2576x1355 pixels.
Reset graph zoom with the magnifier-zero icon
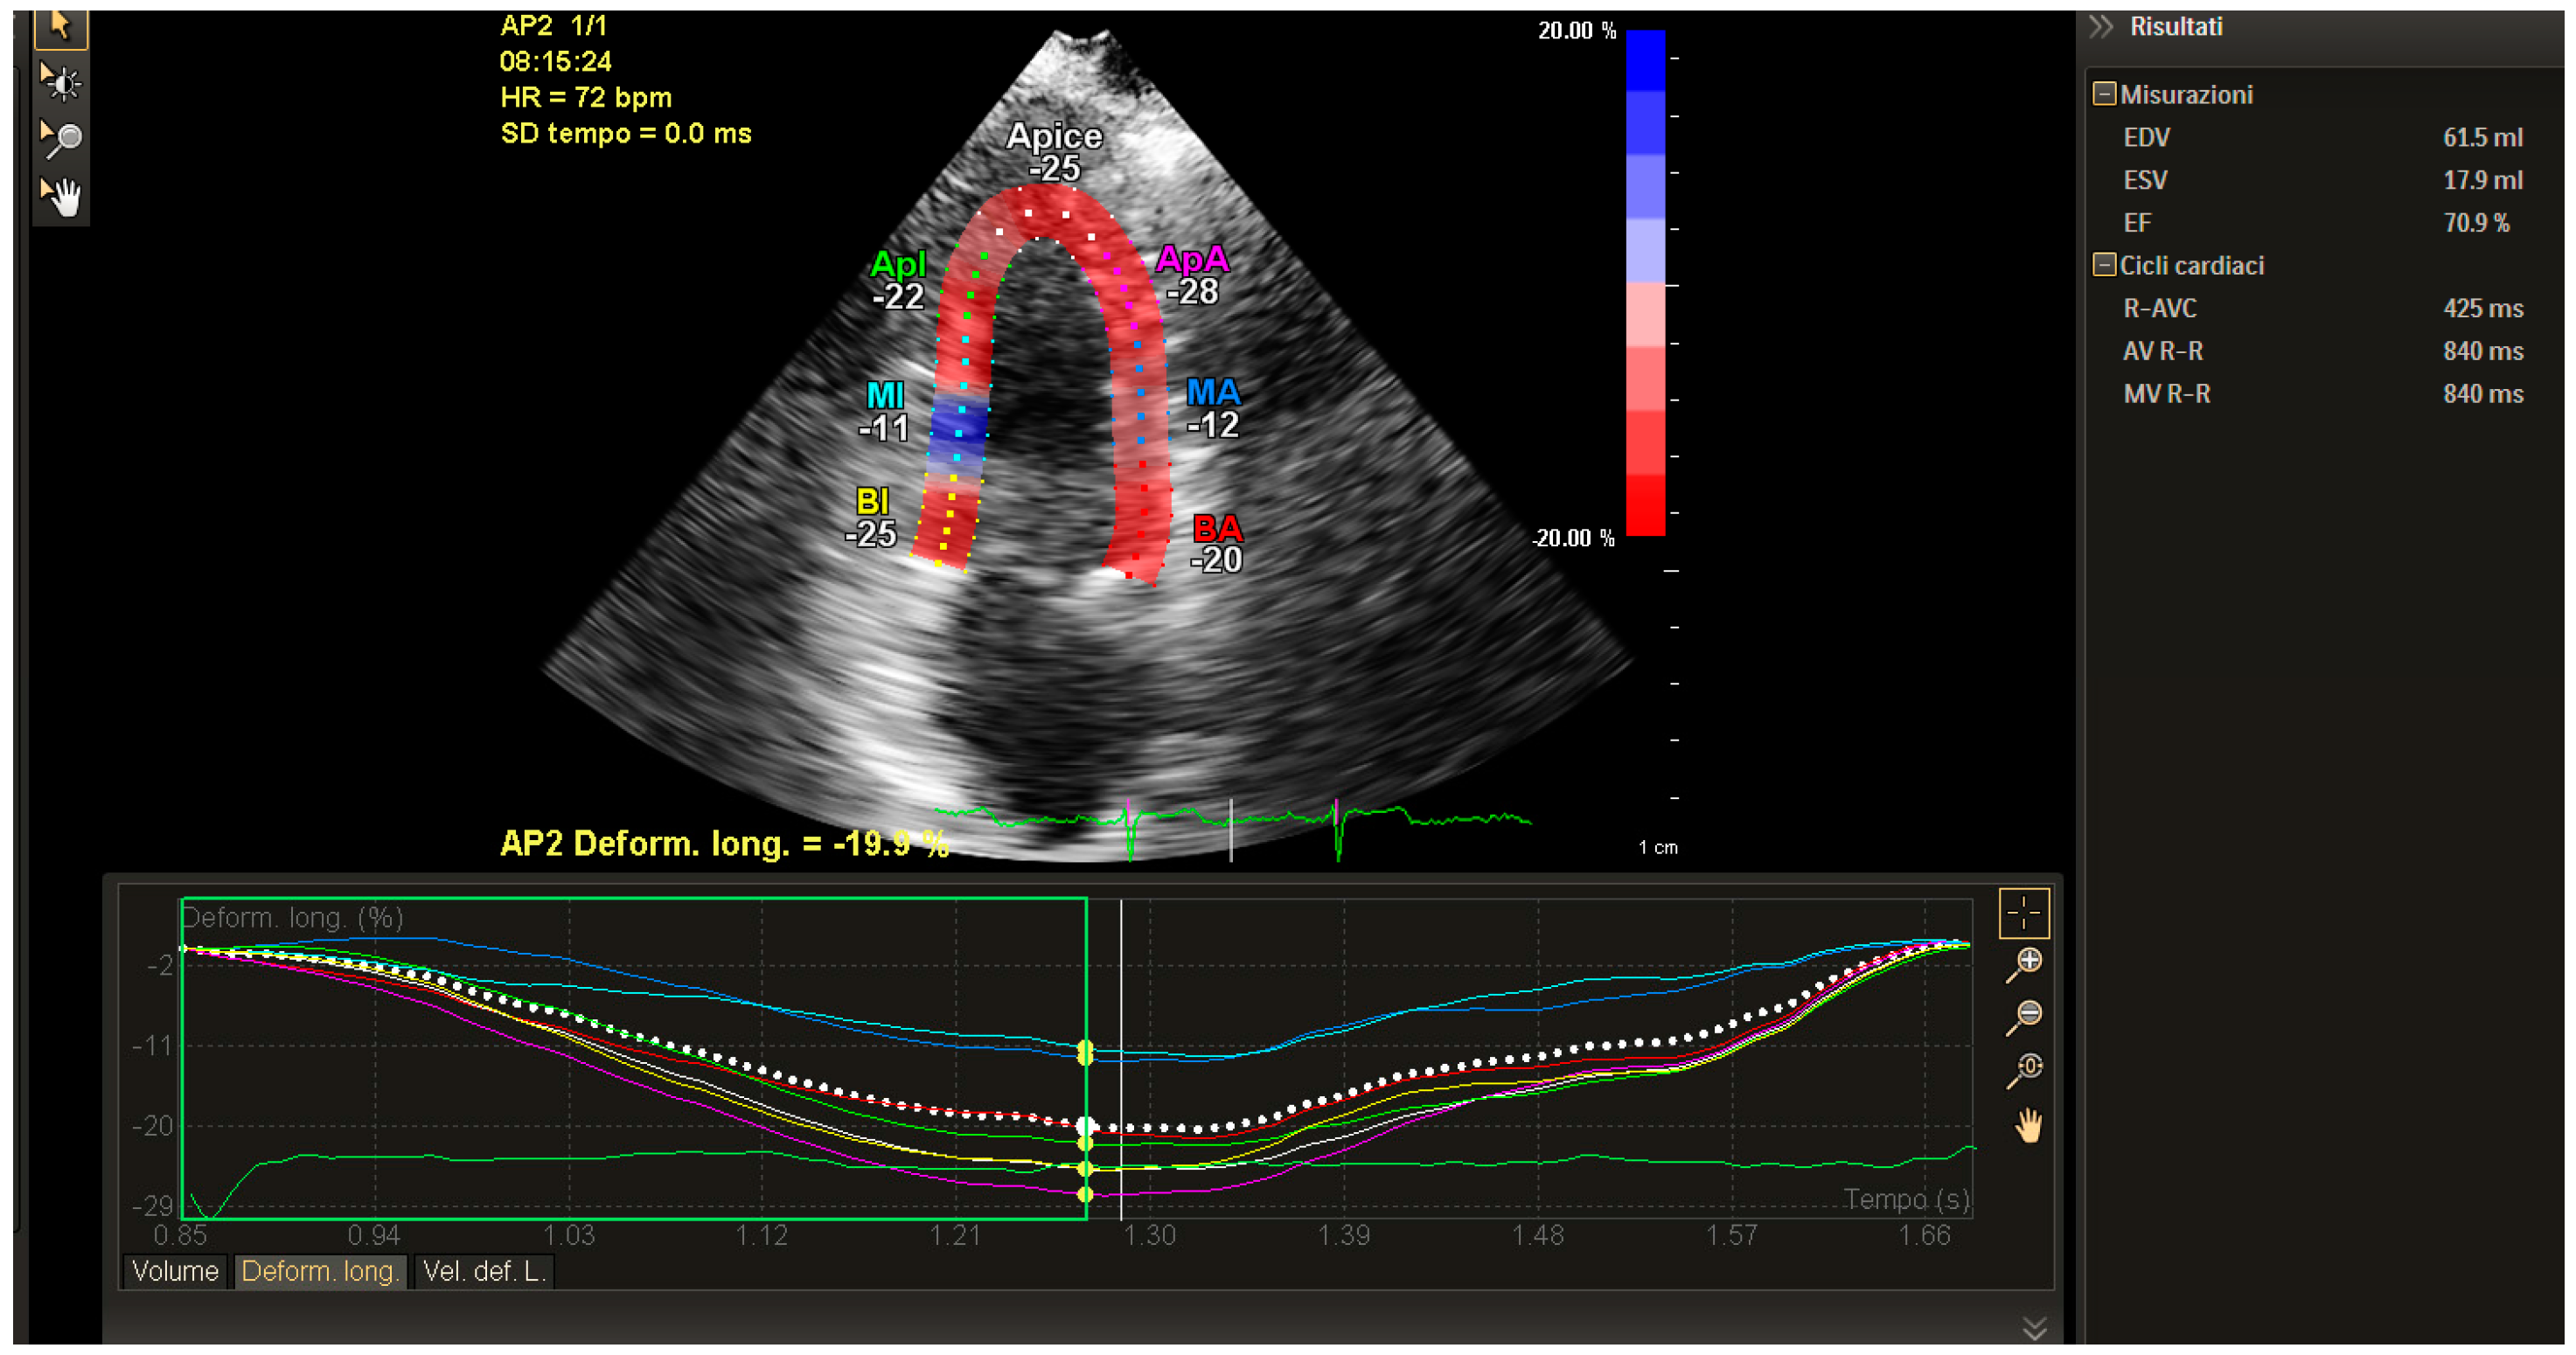pos(2025,1070)
